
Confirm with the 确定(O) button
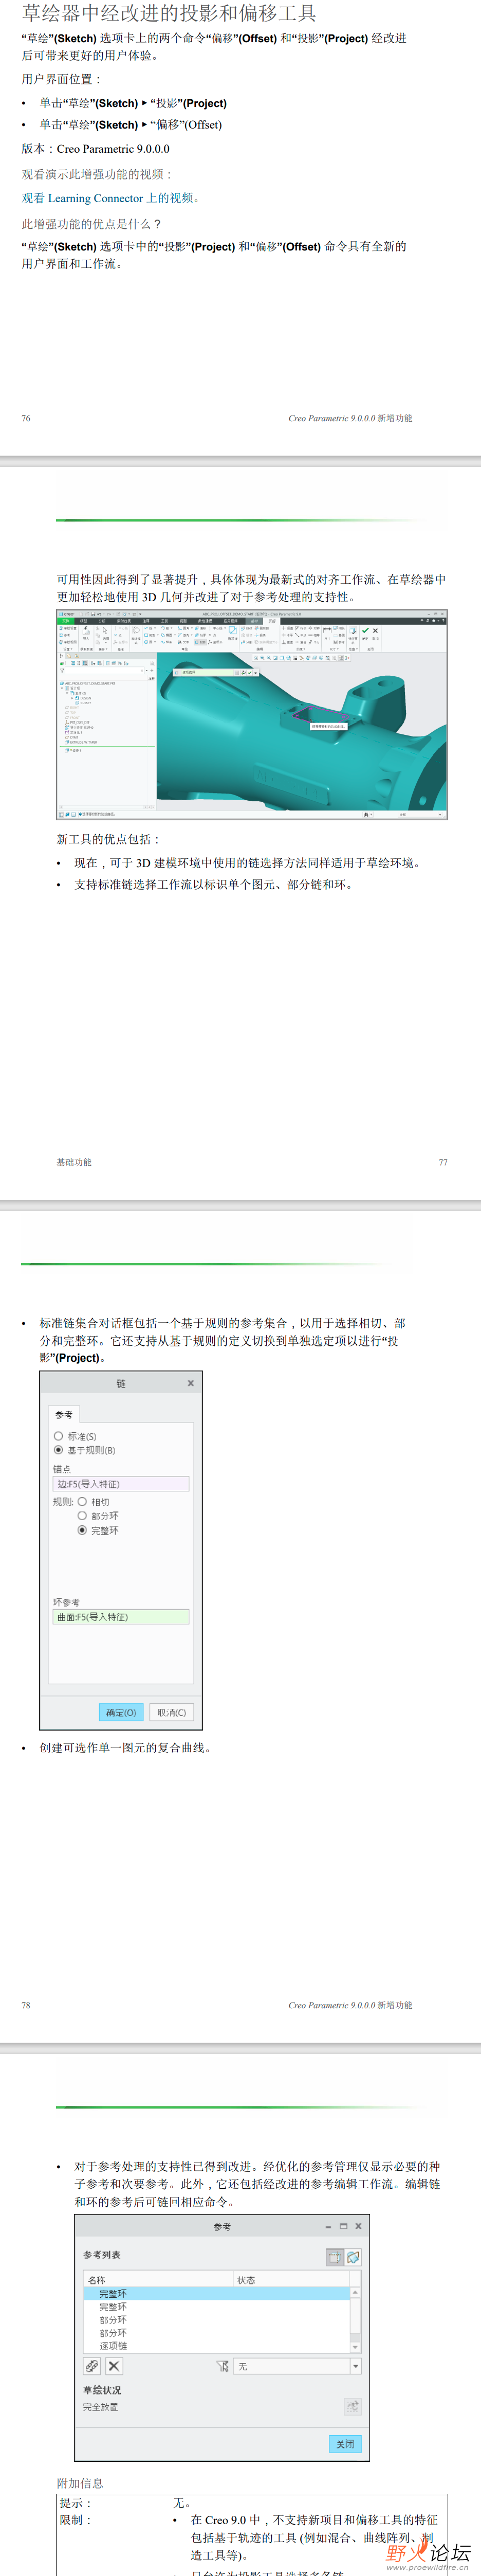click(121, 1713)
